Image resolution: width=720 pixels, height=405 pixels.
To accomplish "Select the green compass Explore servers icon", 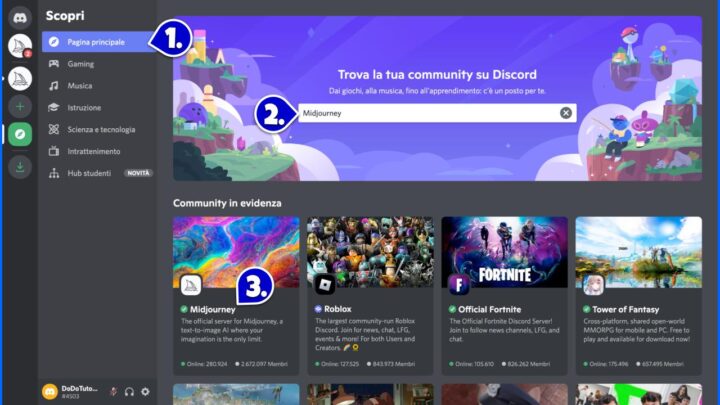I will 20,134.
